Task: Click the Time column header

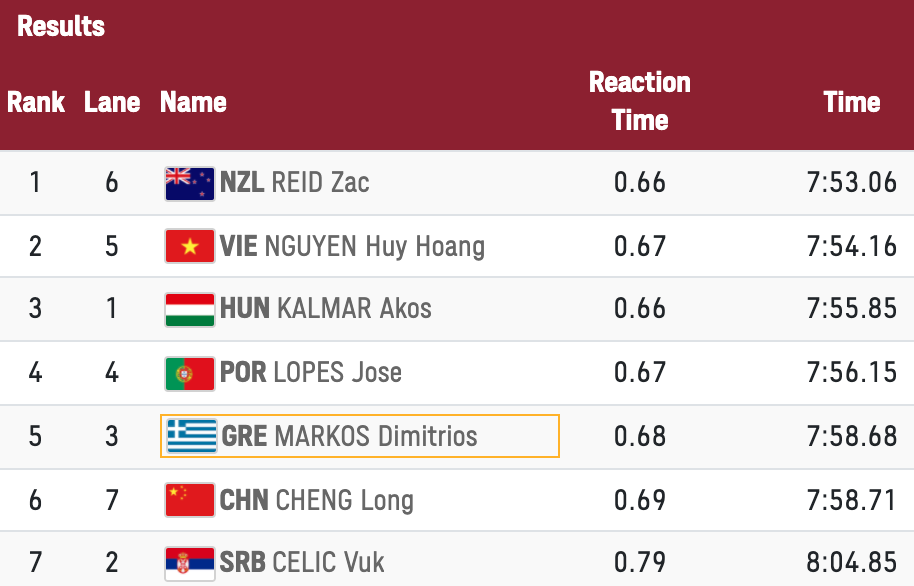Action: click(852, 102)
